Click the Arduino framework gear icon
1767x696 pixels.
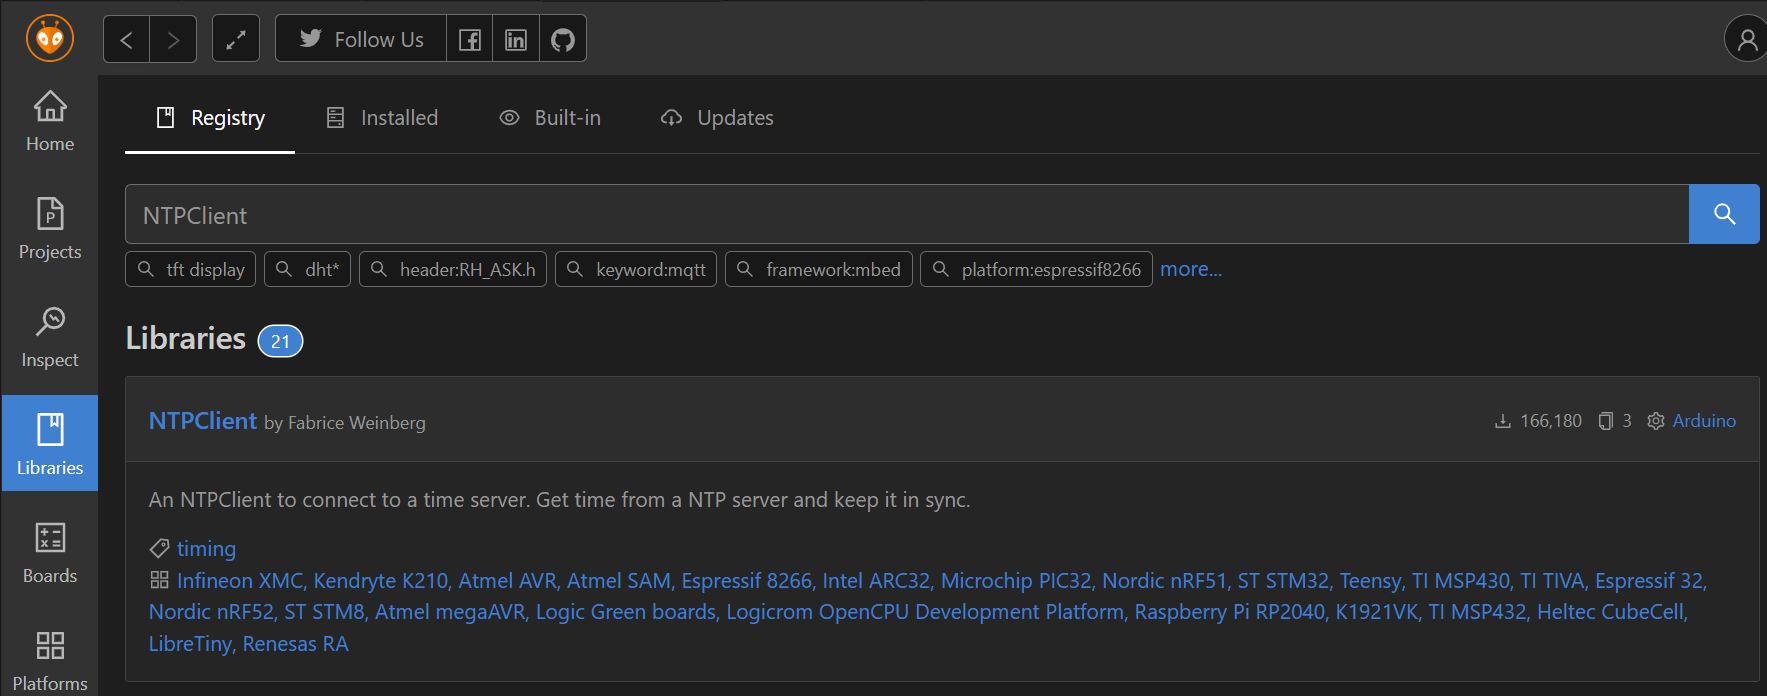coord(1656,421)
